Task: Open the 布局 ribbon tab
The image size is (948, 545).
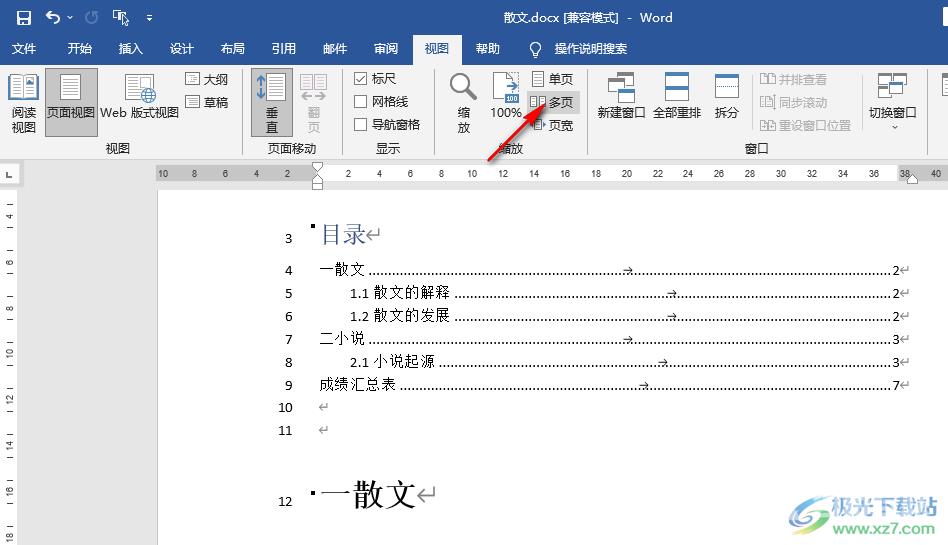Action: pos(232,48)
